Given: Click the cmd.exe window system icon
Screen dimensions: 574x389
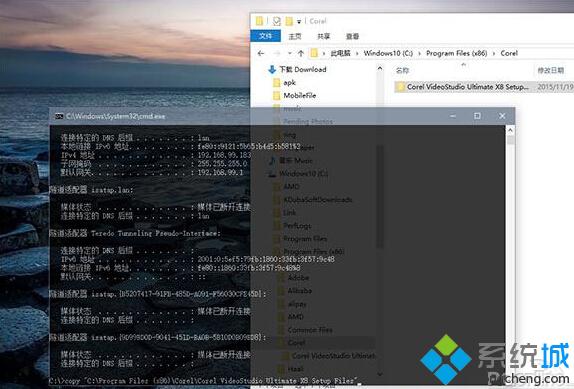Looking at the screenshot, I should (x=59, y=116).
